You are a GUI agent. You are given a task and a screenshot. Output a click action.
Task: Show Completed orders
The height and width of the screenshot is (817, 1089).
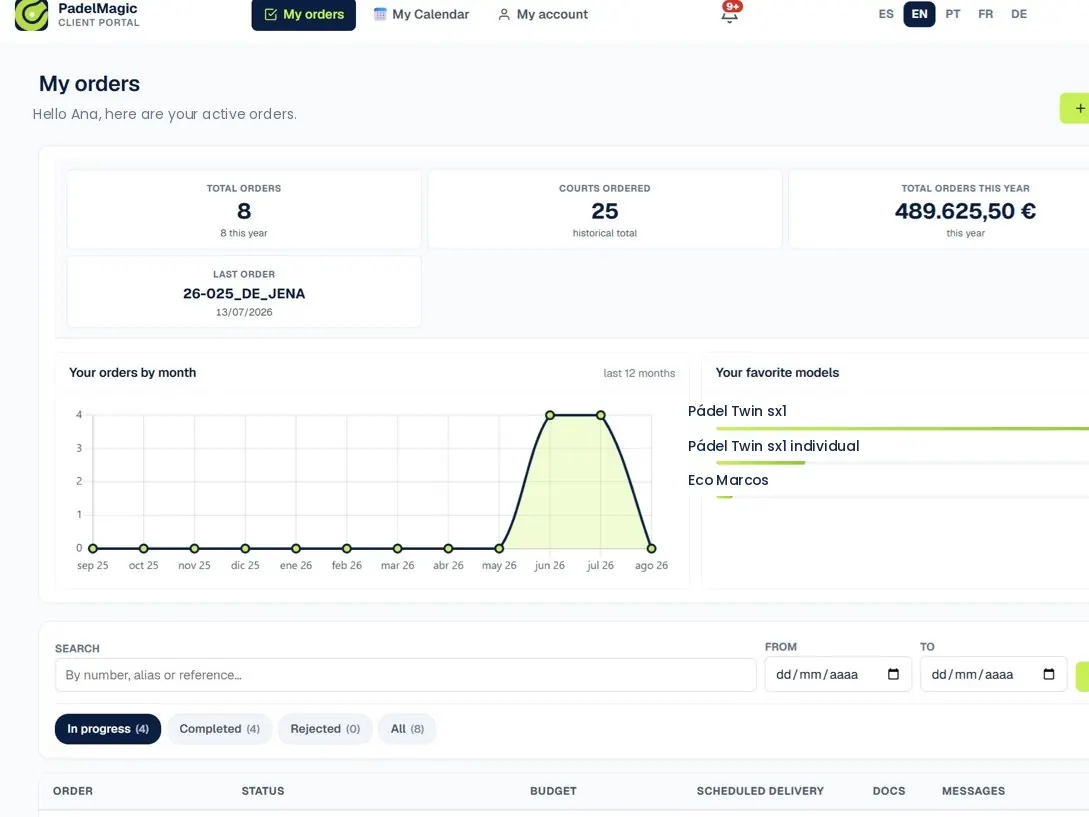tap(219, 729)
